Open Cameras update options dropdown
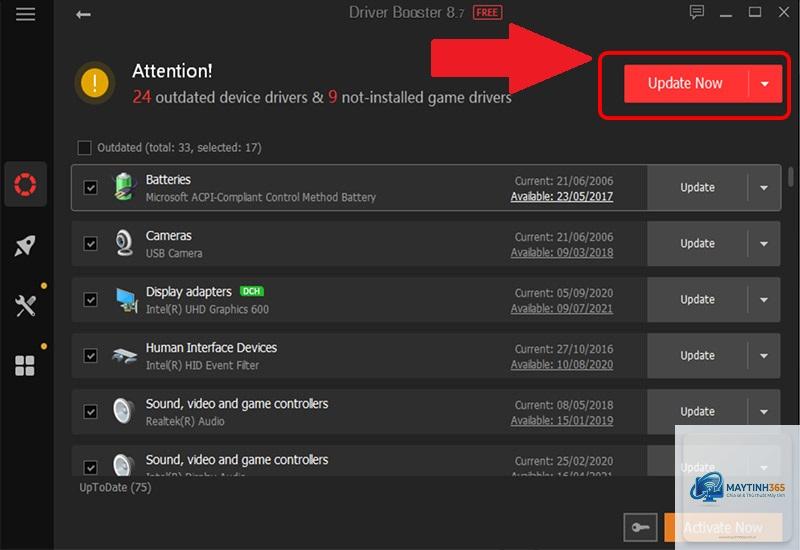 point(764,244)
